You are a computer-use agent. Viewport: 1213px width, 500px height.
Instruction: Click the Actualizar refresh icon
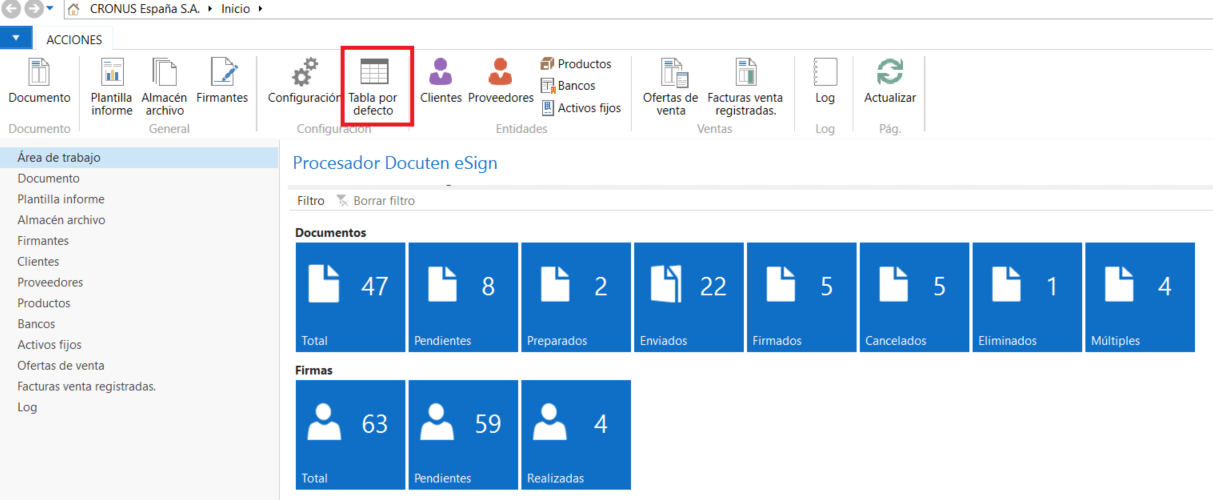tap(890, 82)
